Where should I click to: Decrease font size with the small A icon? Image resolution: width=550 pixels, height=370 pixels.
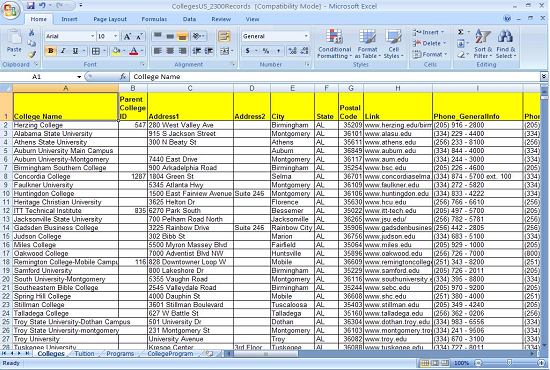click(139, 36)
